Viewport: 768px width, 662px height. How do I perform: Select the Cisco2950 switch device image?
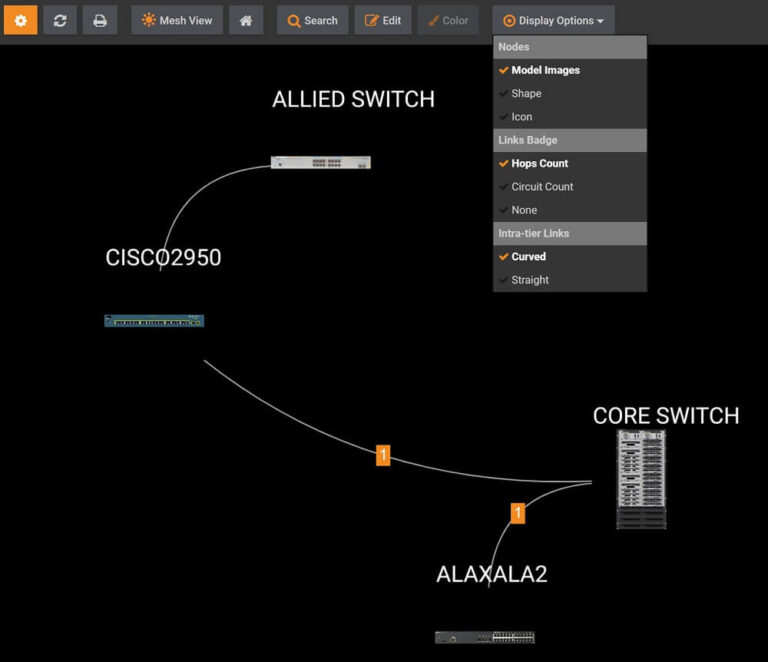point(154,321)
